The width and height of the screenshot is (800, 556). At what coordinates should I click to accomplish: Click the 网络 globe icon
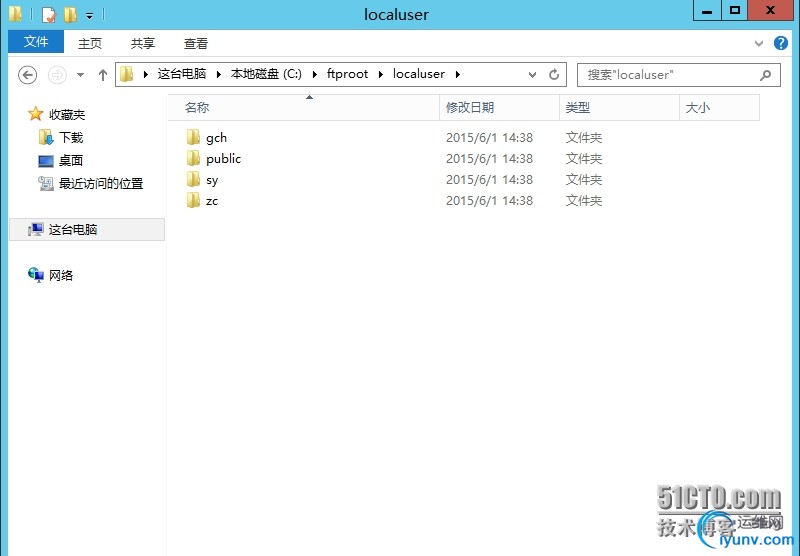(36, 275)
